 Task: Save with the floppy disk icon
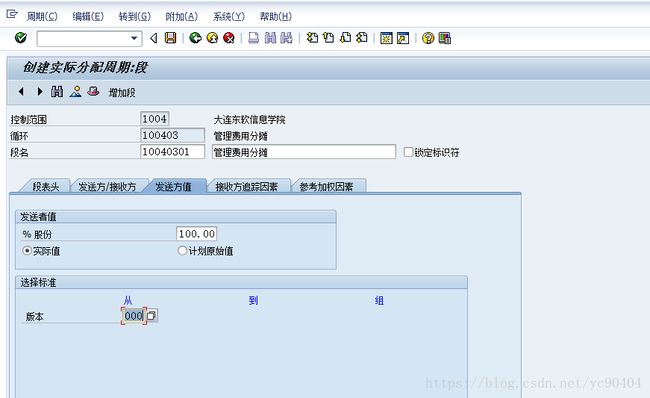(170, 38)
